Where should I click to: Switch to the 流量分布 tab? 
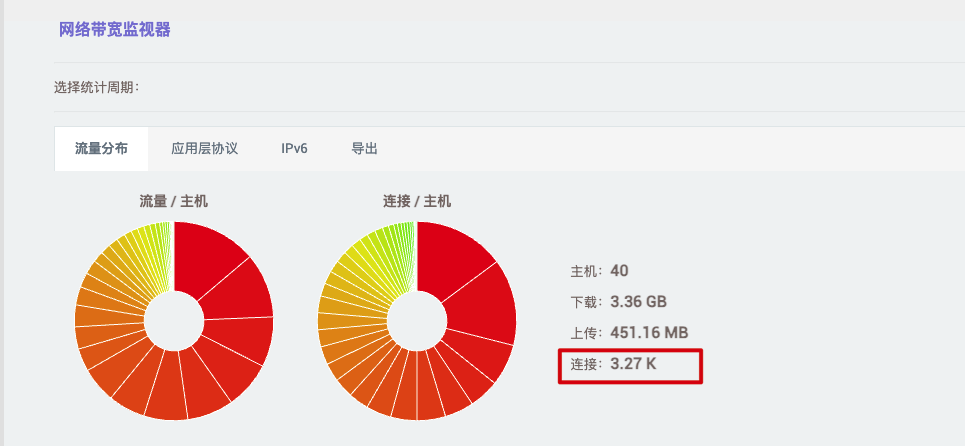click(101, 149)
